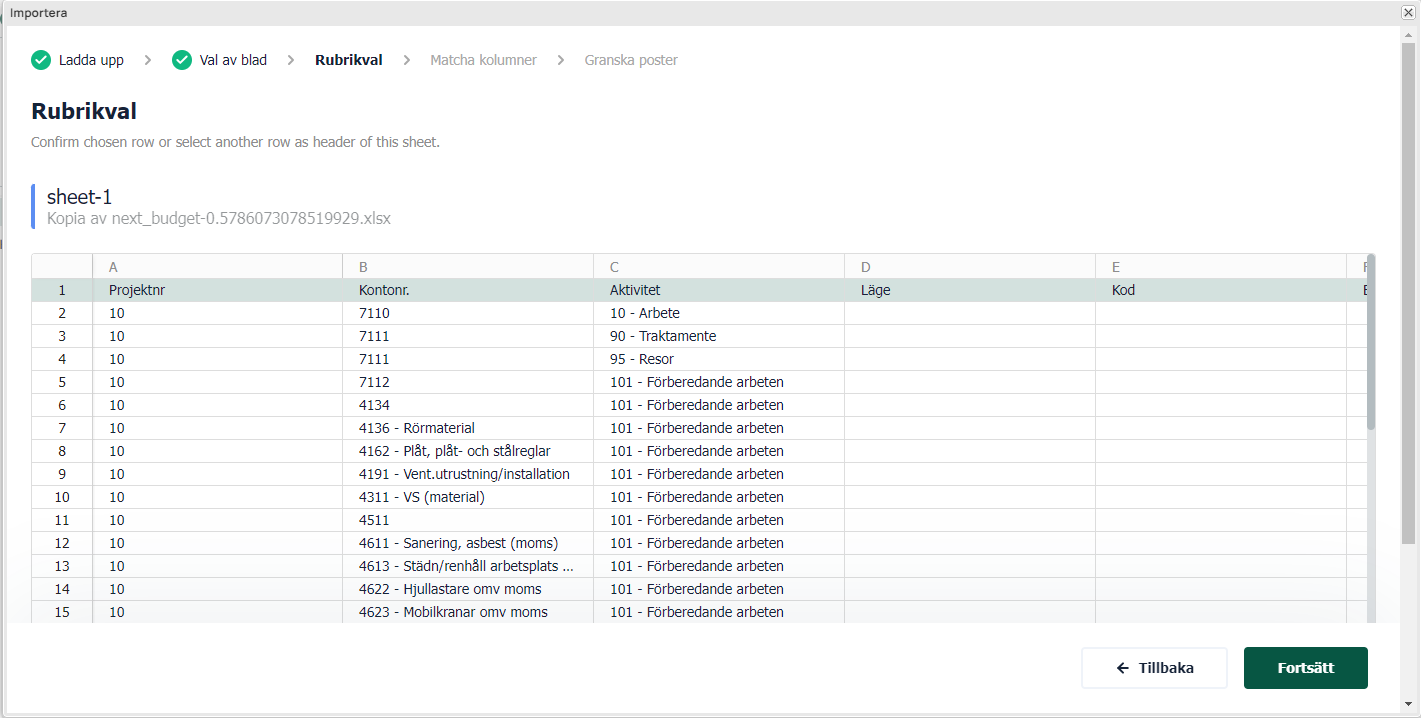Click the green checkmark beside Val av blad
Viewport: 1421px width, 718px height.
coord(181,60)
